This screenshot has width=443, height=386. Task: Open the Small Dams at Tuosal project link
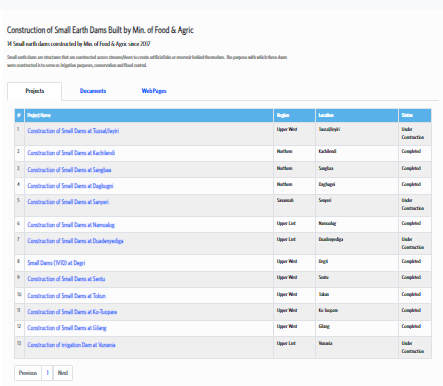73,131
